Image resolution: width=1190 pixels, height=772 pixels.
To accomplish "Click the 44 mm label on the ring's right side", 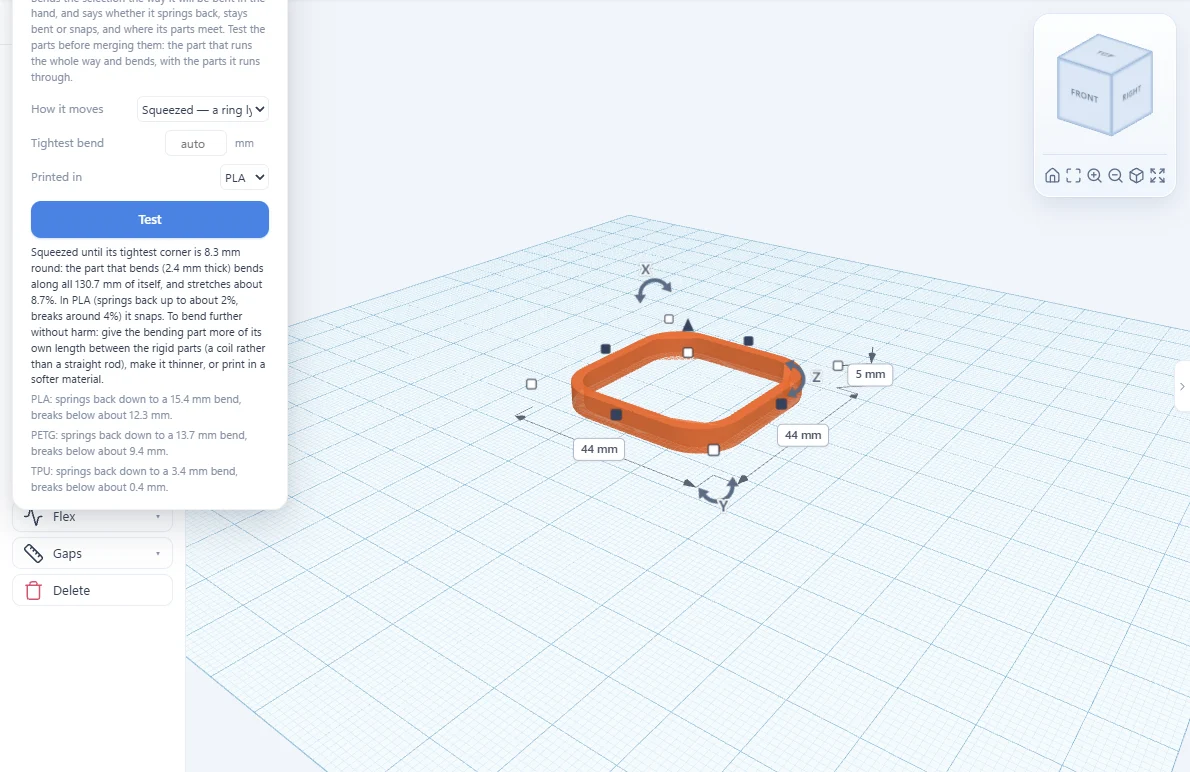I will (x=803, y=435).
